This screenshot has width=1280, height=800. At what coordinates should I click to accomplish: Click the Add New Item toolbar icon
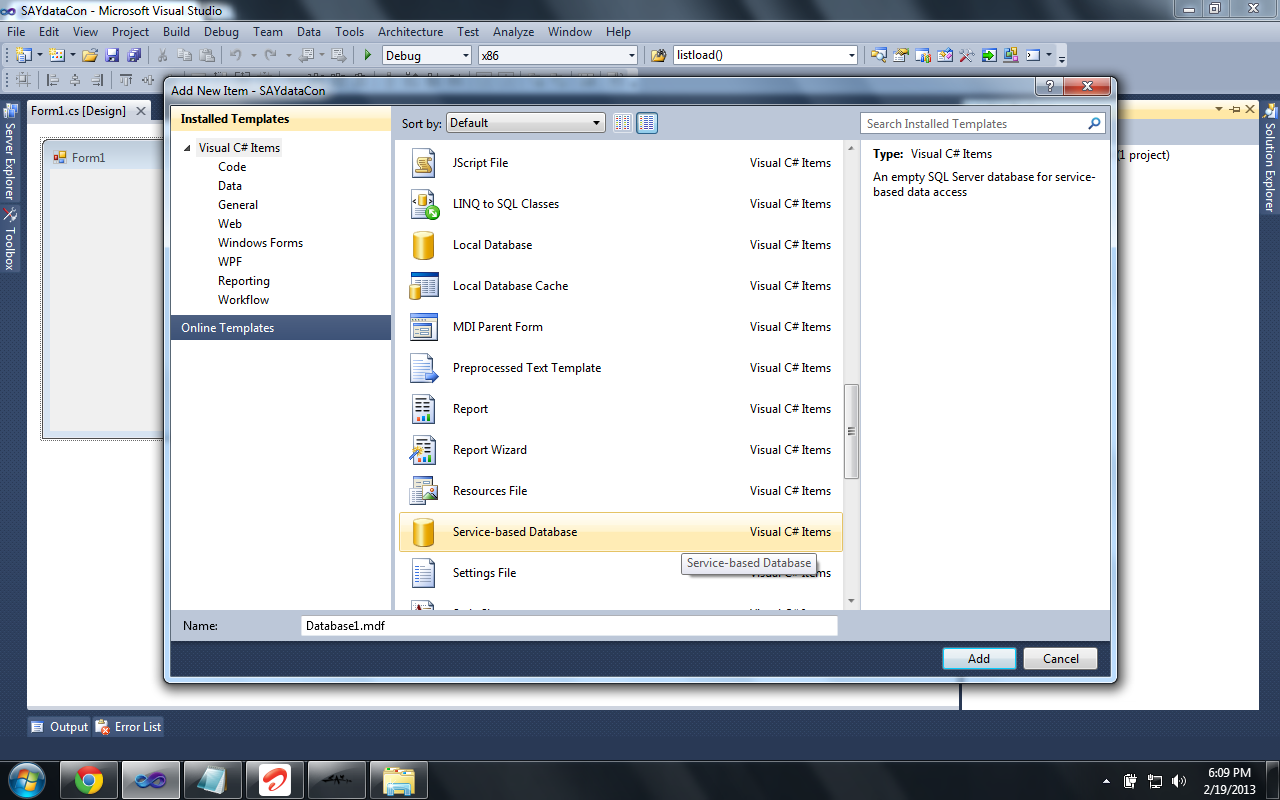pyautogui.click(x=57, y=56)
